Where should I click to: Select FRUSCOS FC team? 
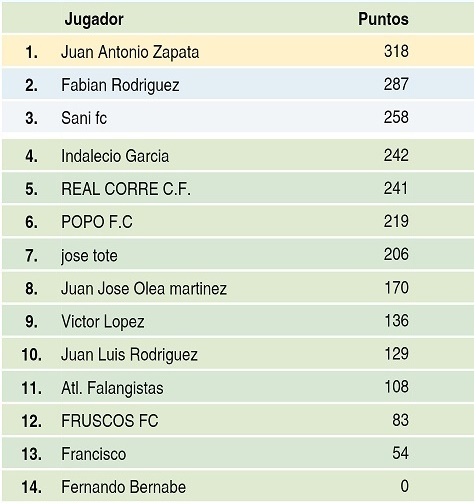(x=110, y=421)
